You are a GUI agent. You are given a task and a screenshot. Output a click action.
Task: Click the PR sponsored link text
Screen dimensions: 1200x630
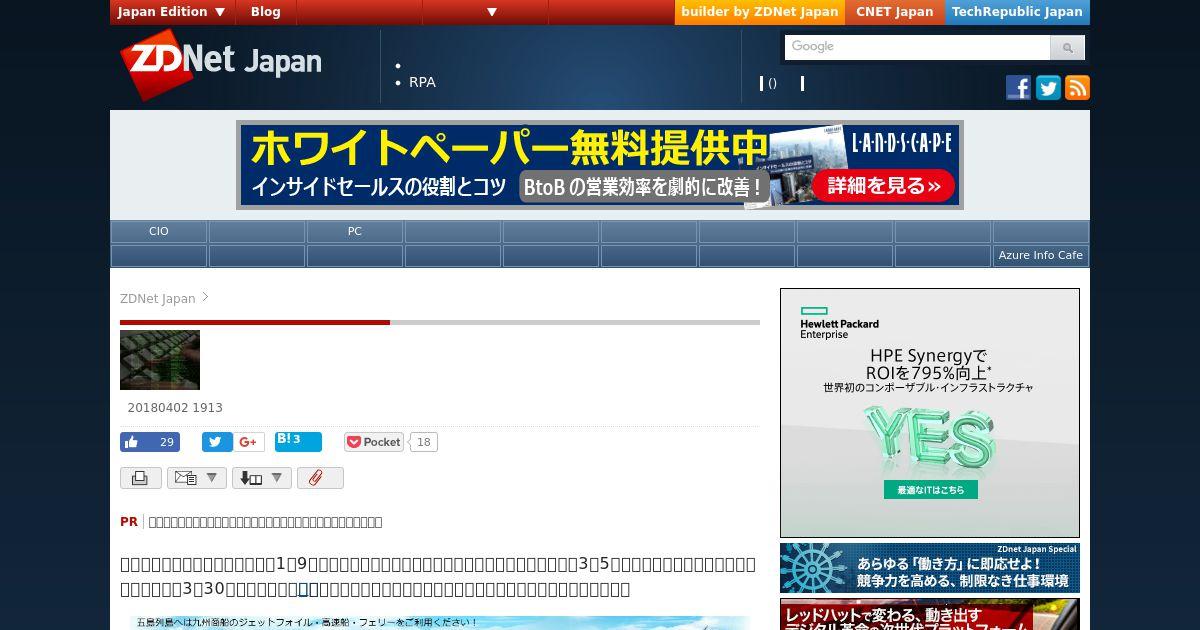coord(265,522)
